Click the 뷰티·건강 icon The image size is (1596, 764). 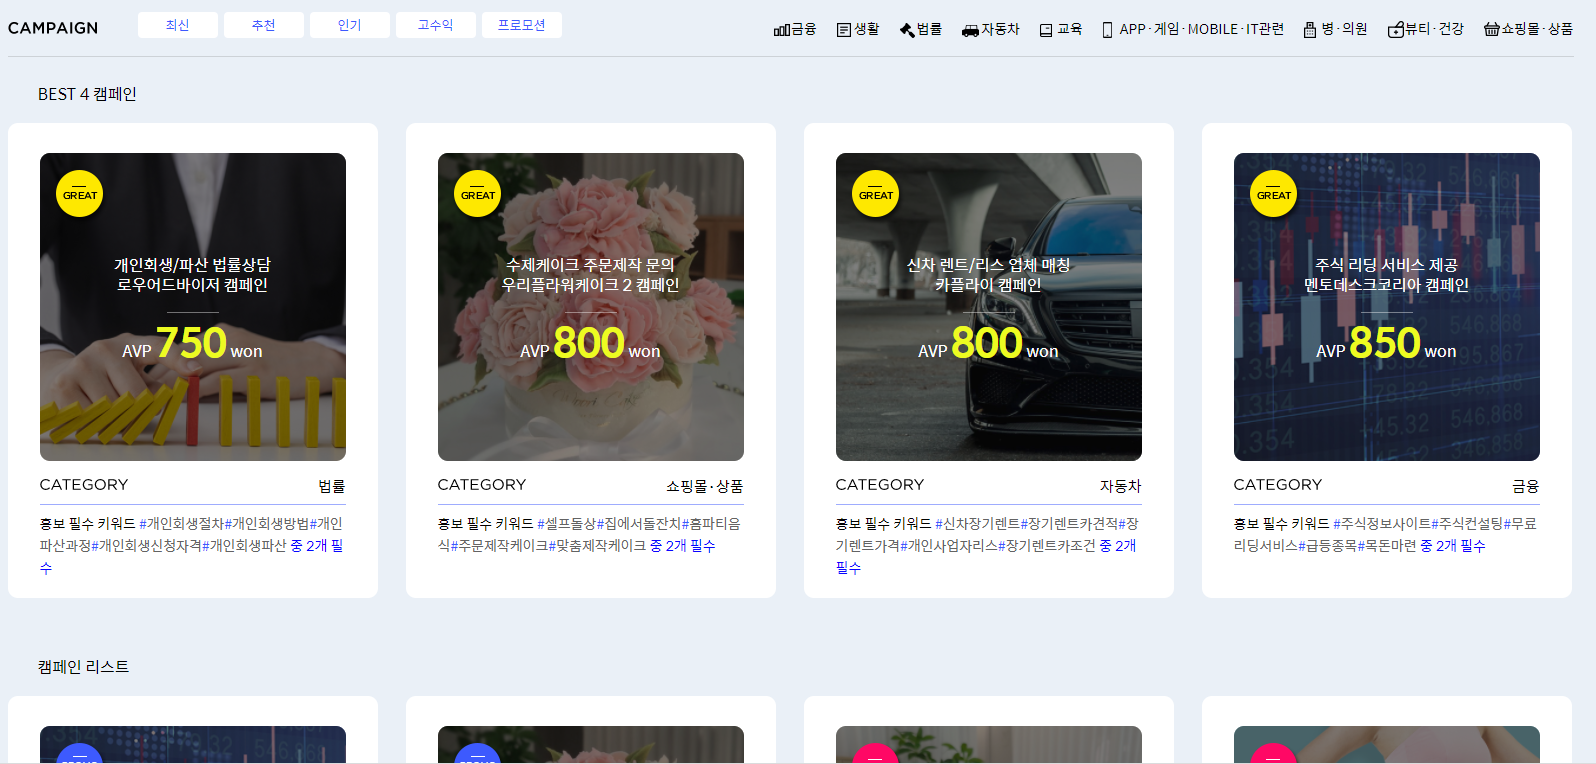pos(1396,30)
